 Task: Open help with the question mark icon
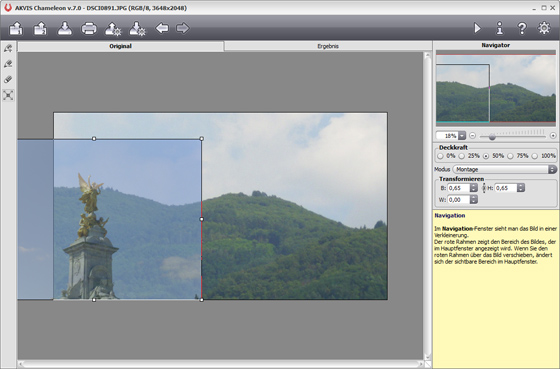(522, 28)
